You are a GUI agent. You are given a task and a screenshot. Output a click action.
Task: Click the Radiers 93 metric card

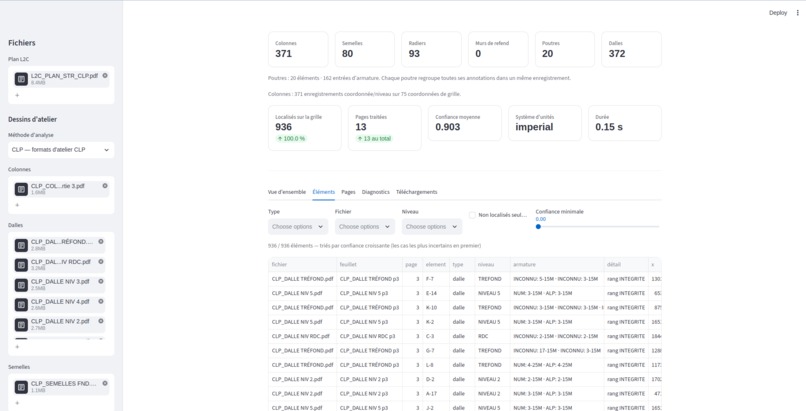431,49
